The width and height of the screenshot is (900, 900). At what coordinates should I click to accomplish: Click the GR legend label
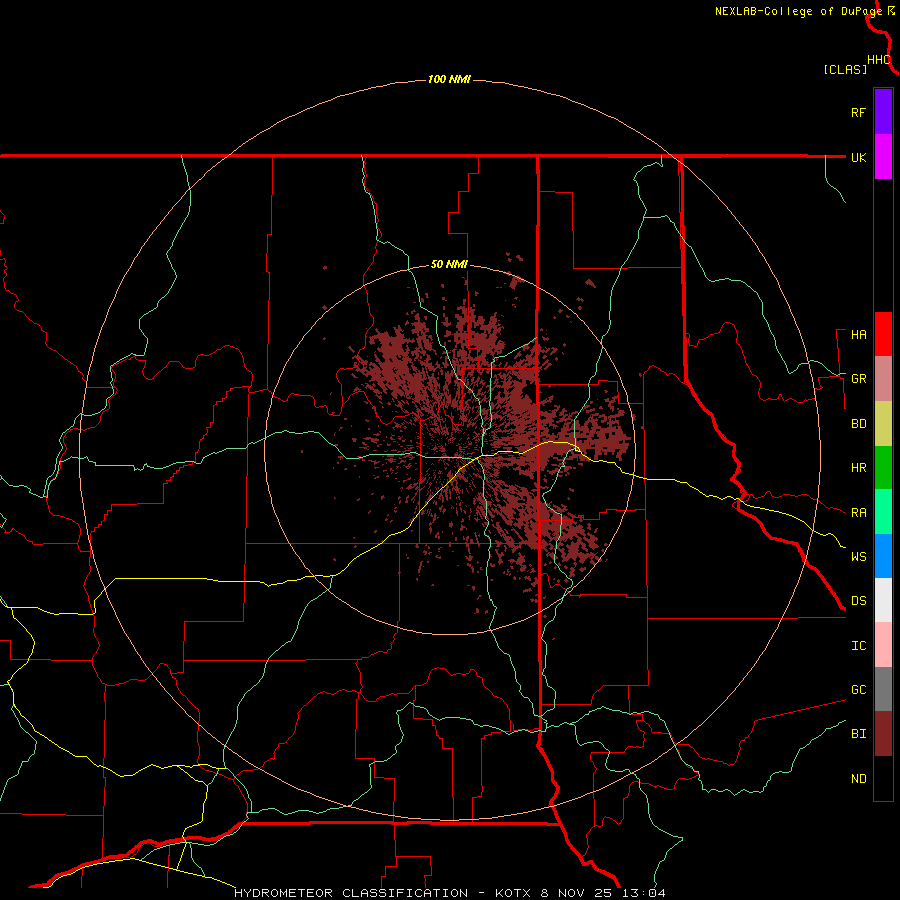(859, 379)
